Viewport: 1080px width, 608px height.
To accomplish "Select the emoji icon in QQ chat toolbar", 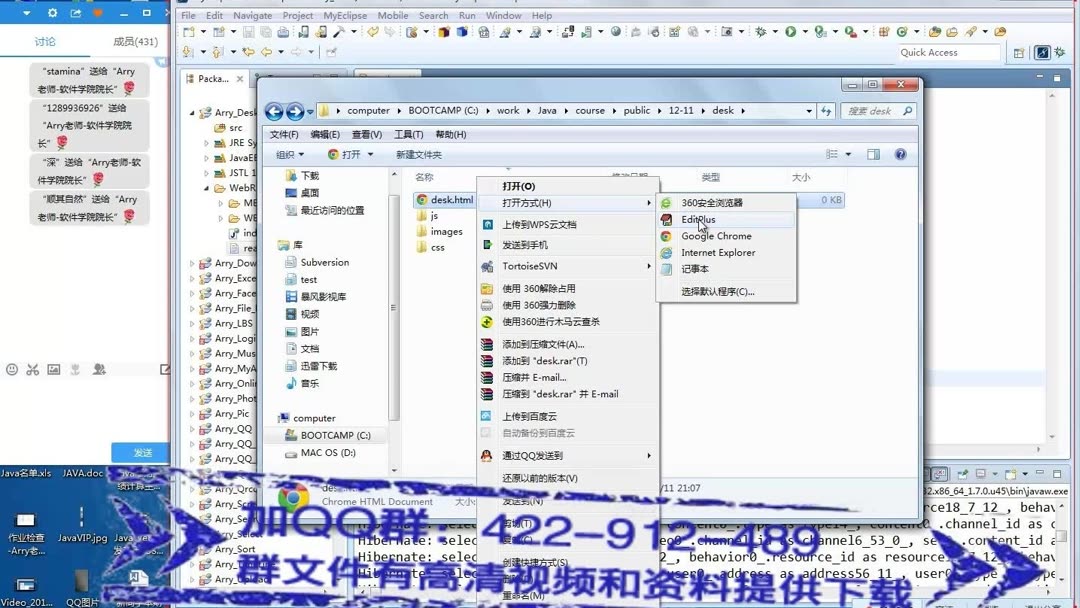I will pos(12,369).
